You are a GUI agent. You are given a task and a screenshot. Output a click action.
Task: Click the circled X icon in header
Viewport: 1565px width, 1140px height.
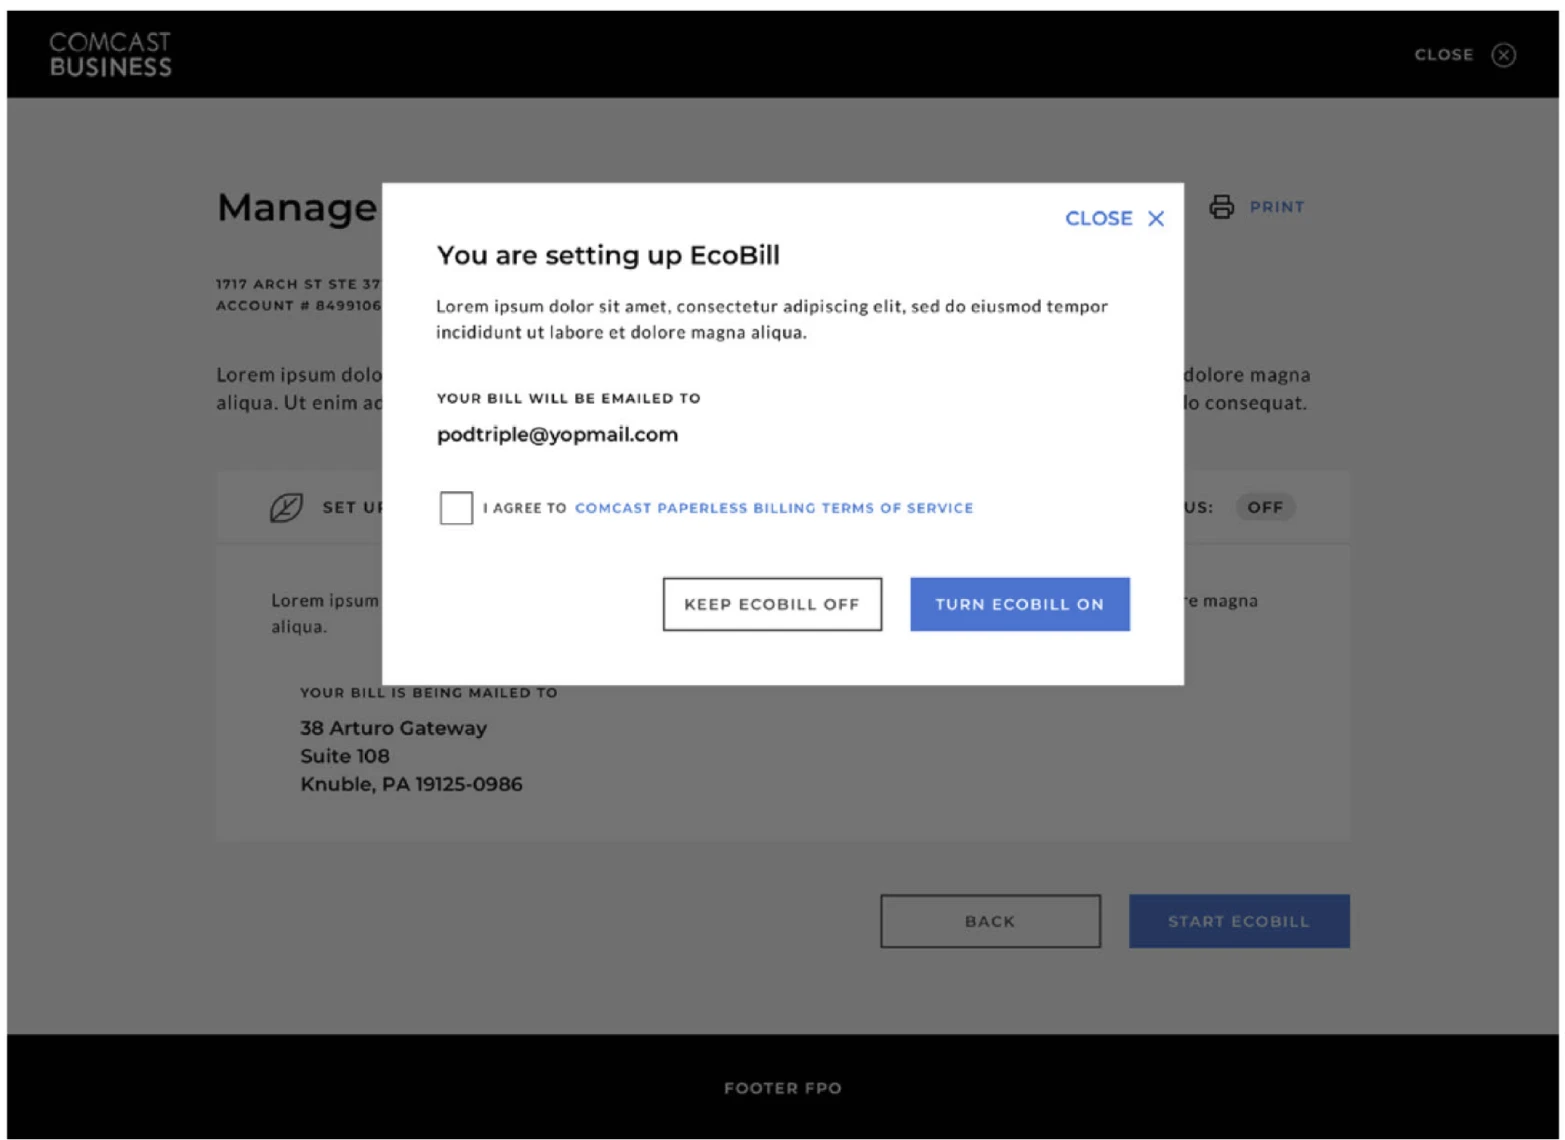coord(1501,54)
